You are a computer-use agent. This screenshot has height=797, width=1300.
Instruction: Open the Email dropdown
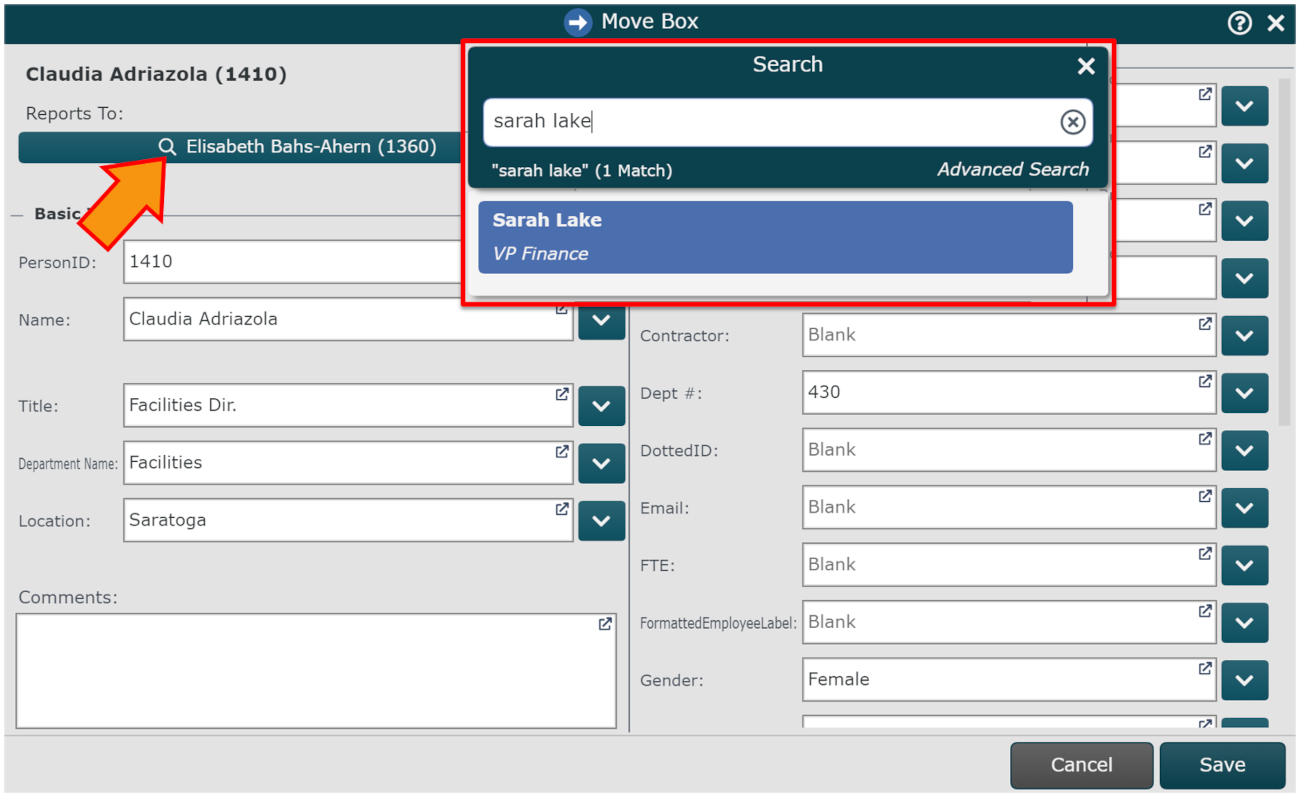tap(1244, 508)
